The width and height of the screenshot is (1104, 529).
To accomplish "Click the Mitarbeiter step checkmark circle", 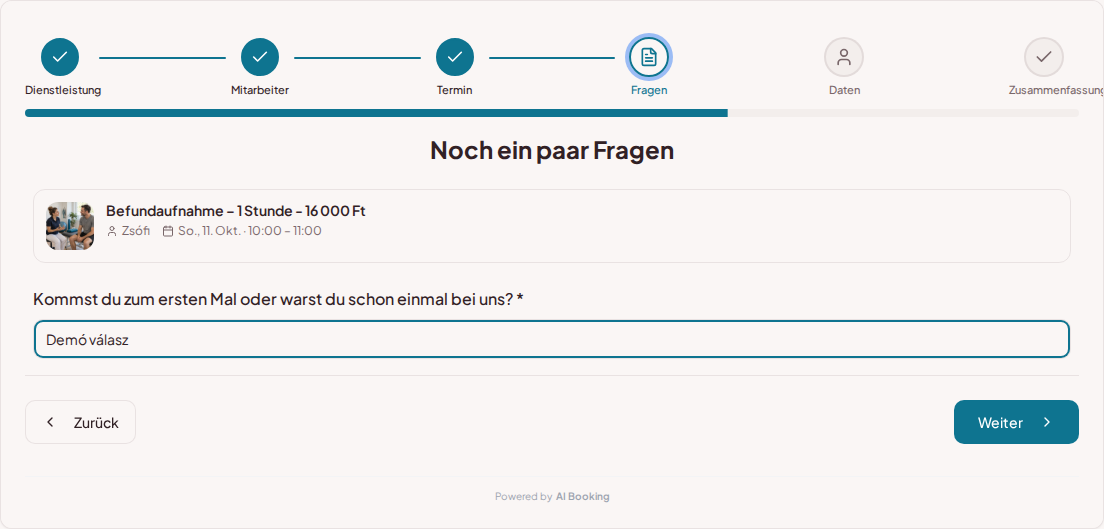I will [x=260, y=57].
